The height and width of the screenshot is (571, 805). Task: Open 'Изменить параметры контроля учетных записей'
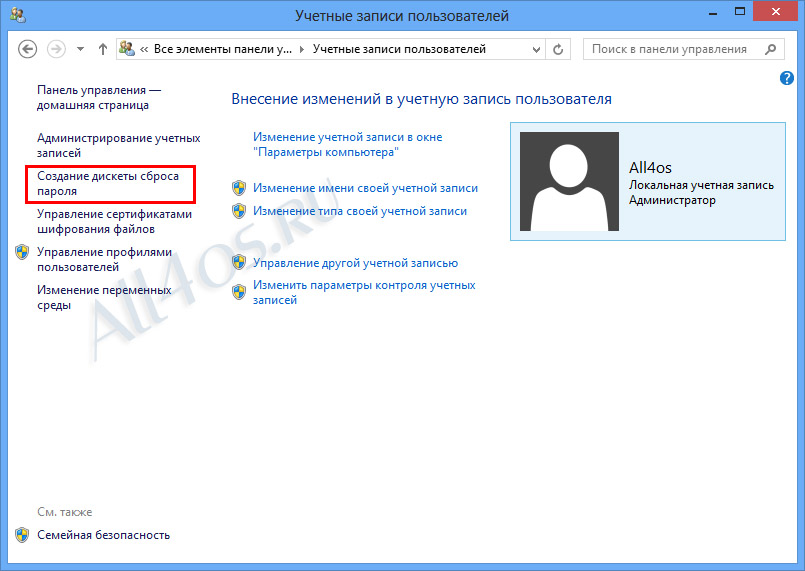(x=364, y=292)
